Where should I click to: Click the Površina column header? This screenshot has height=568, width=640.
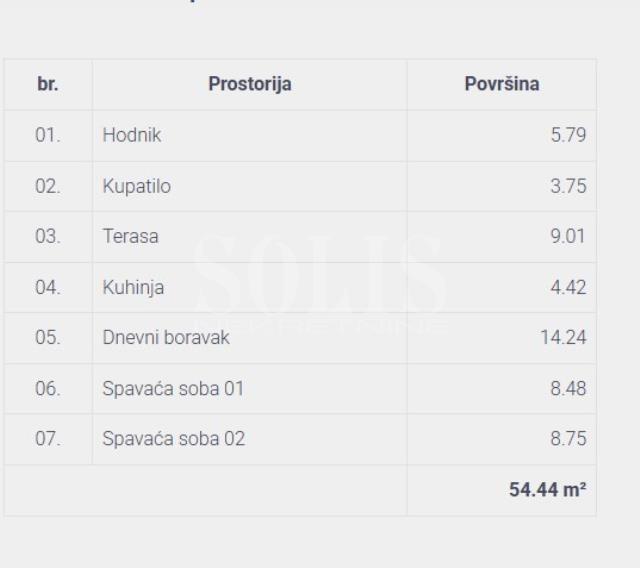click(x=502, y=84)
